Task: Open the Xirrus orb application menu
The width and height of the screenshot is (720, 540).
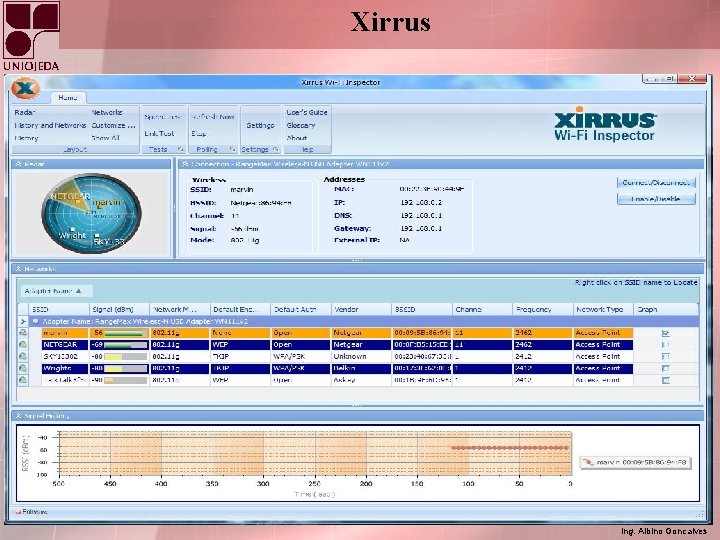Action: point(25,89)
